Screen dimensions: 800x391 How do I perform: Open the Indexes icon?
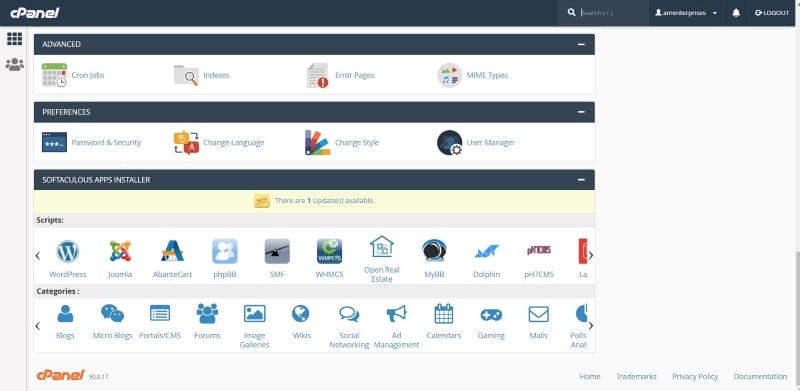click(x=186, y=75)
